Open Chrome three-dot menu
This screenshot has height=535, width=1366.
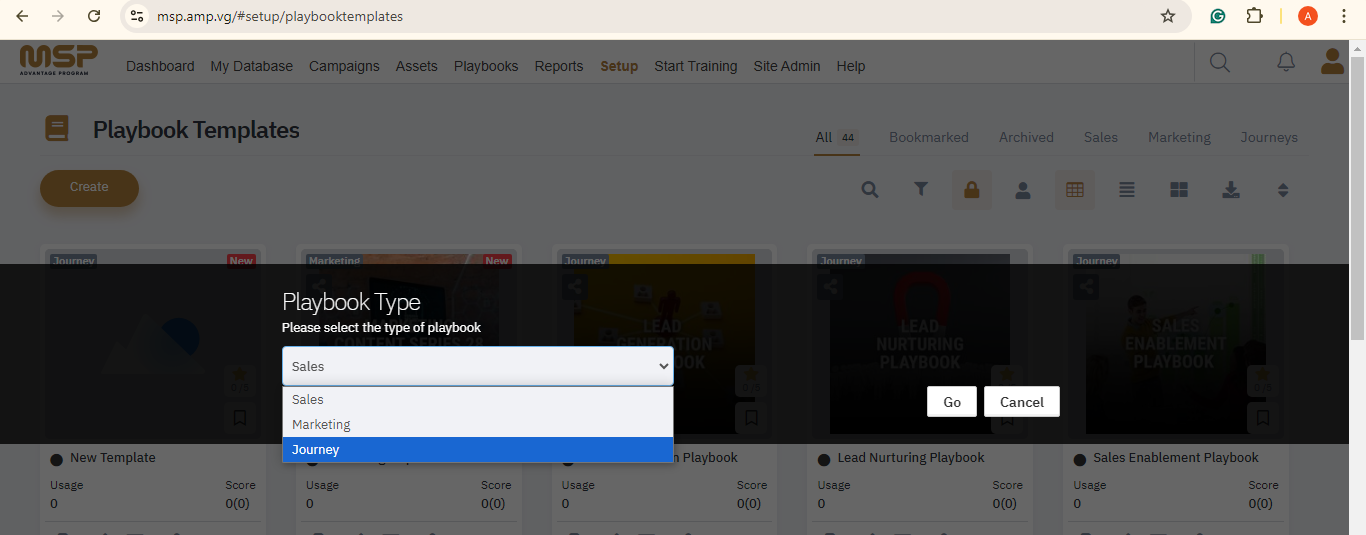[x=1344, y=16]
